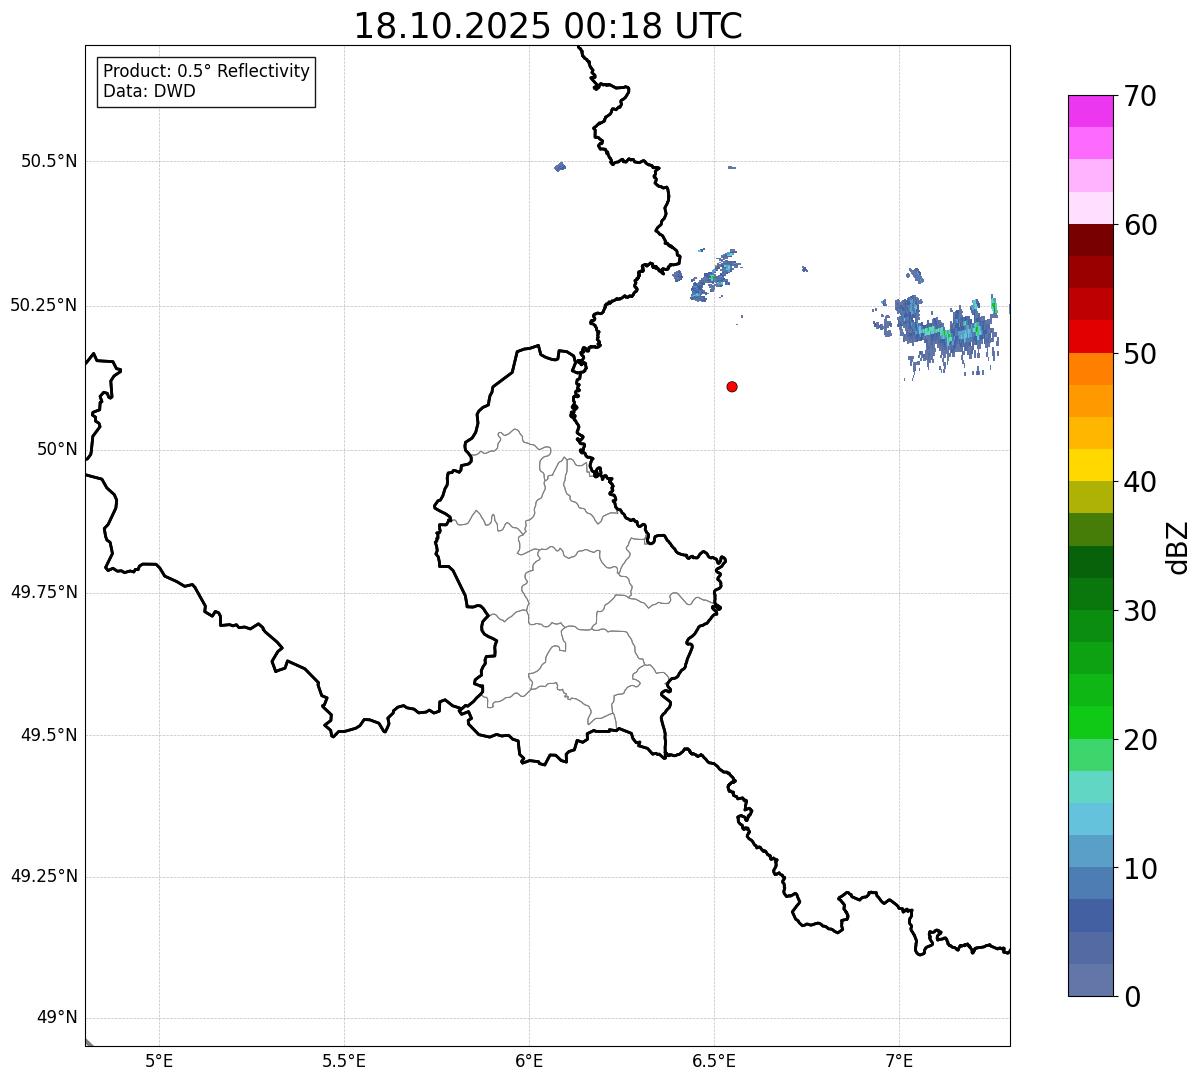Viewport: 1202px width, 1081px height.
Task: Click the 49.5°N latitude label
Action: [49, 735]
